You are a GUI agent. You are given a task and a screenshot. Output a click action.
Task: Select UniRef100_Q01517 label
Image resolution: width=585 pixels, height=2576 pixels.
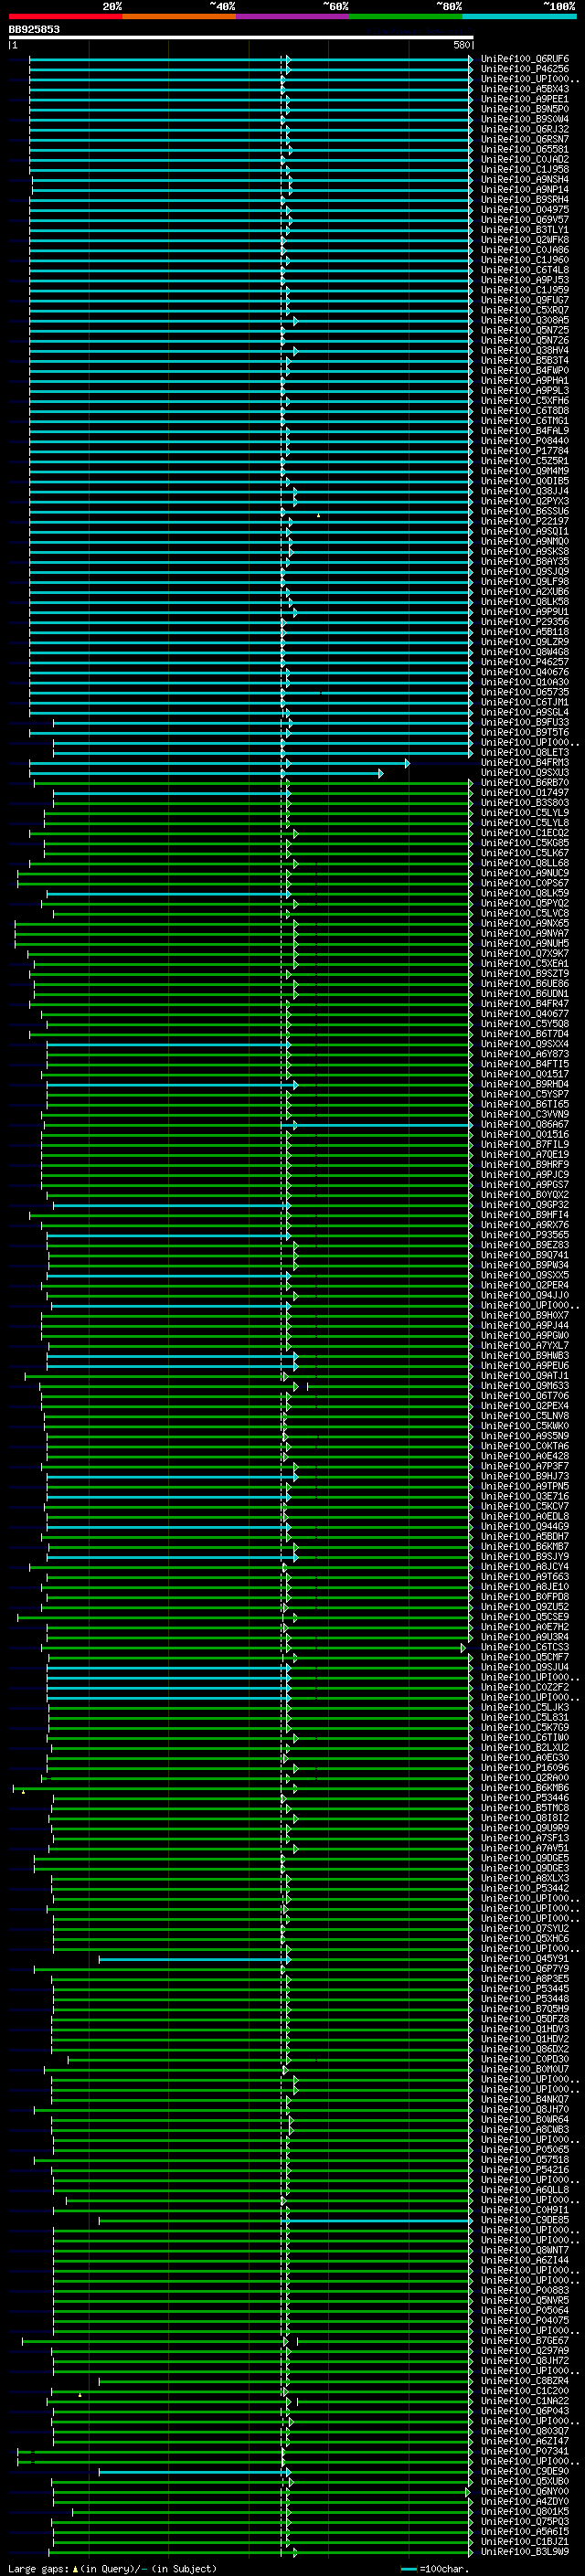(x=524, y=1075)
